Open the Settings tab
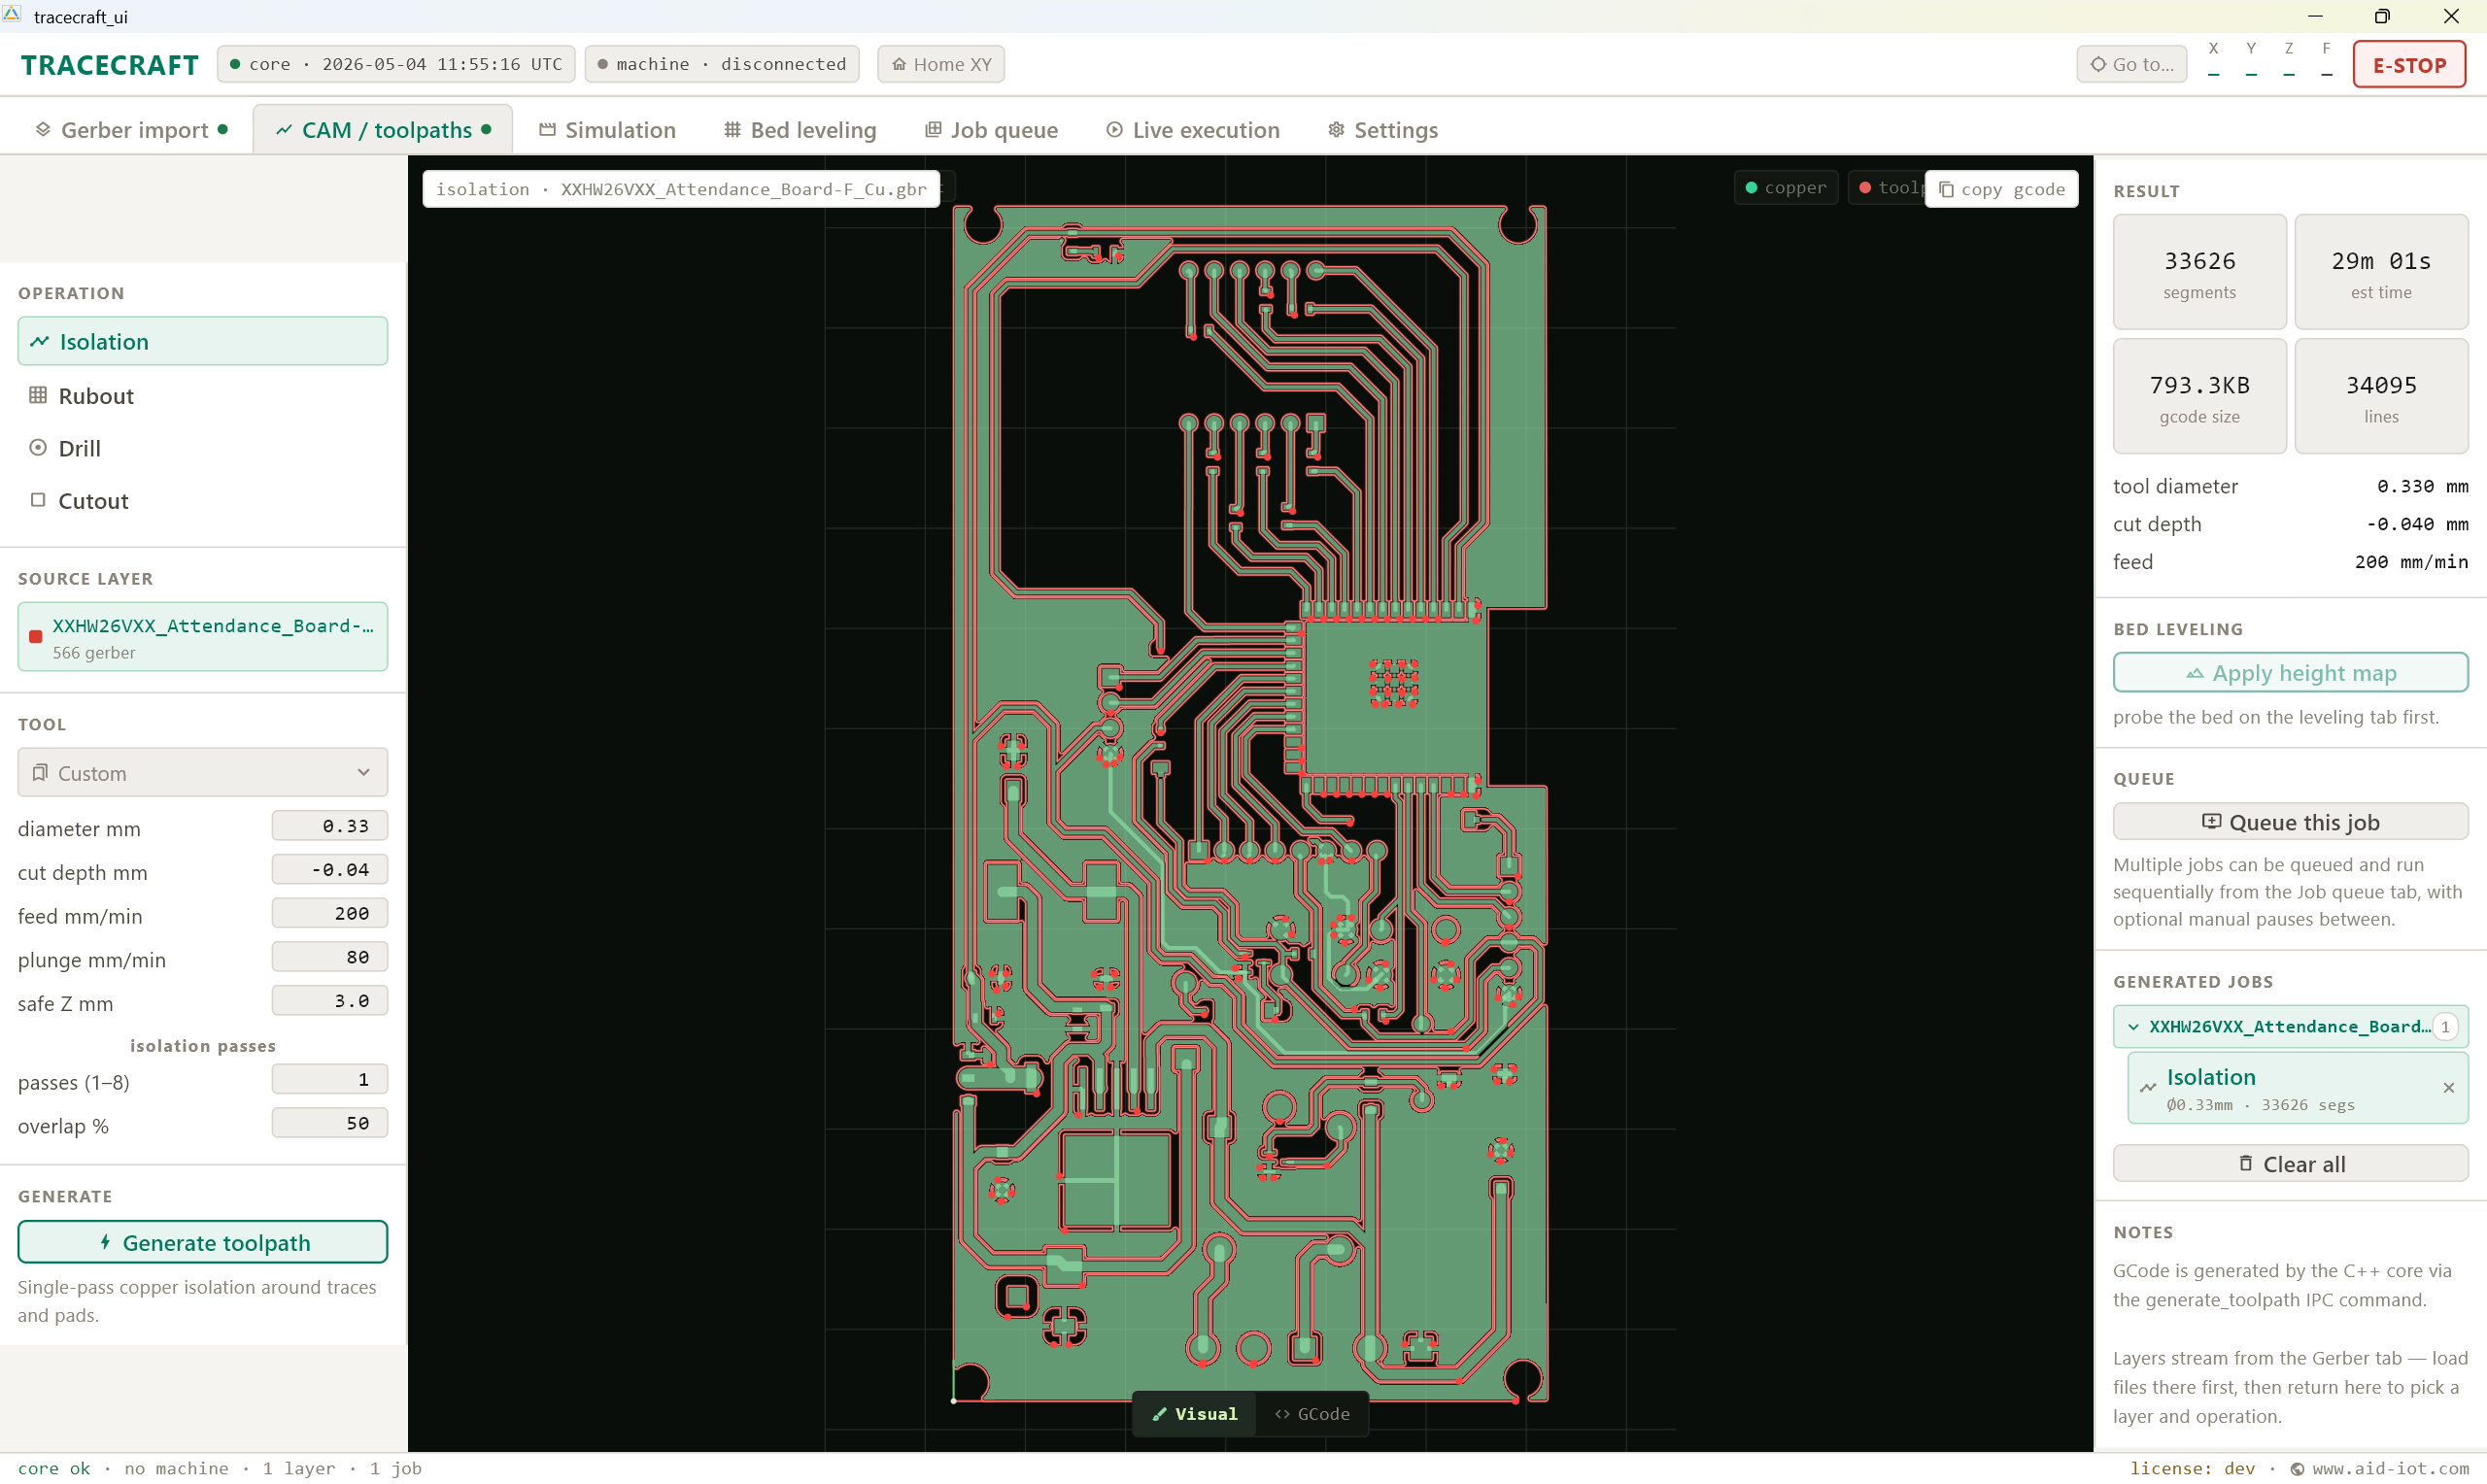2487x1484 pixels. point(1382,130)
